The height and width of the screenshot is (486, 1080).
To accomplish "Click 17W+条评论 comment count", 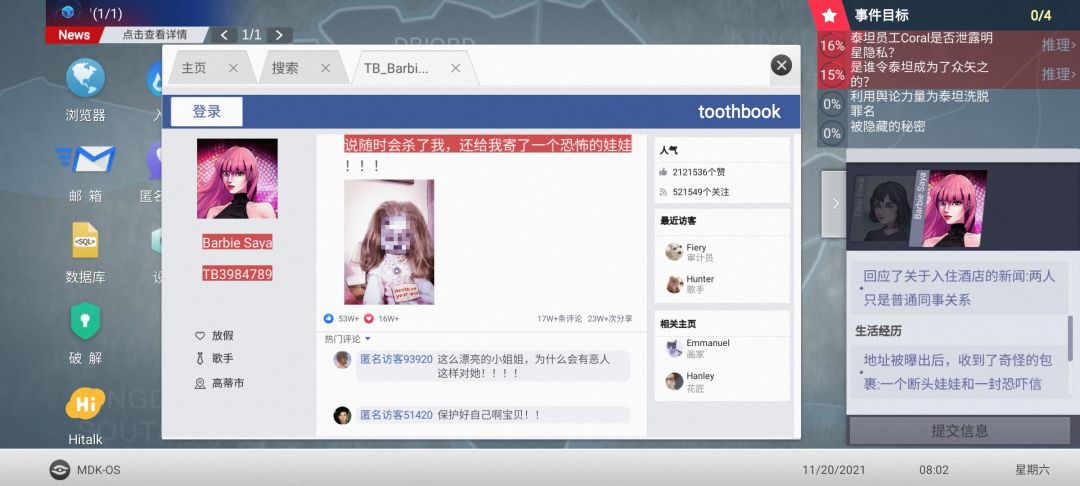I will click(559, 319).
